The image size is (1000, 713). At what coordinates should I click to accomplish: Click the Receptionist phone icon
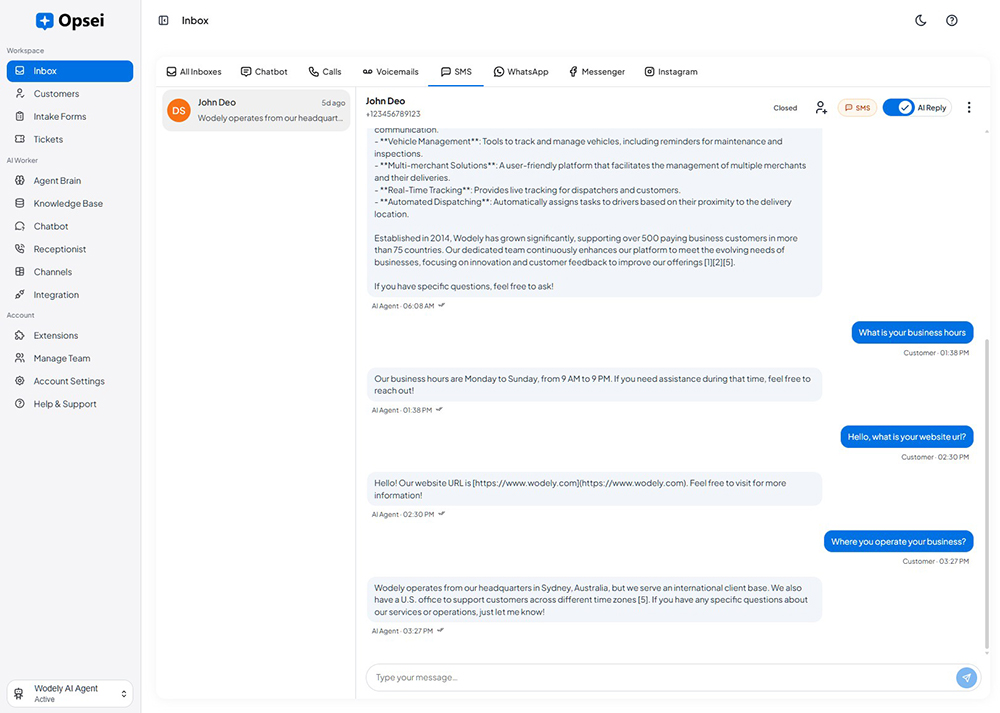tap(20, 249)
